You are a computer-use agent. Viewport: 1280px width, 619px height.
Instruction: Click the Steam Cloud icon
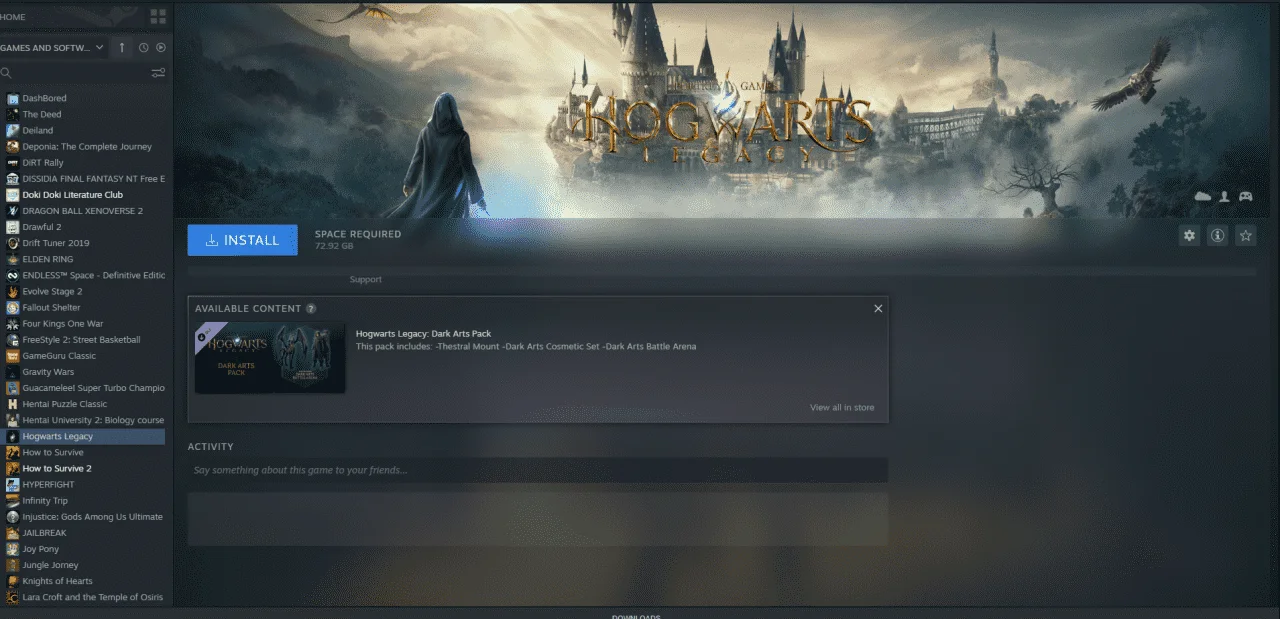(1203, 197)
